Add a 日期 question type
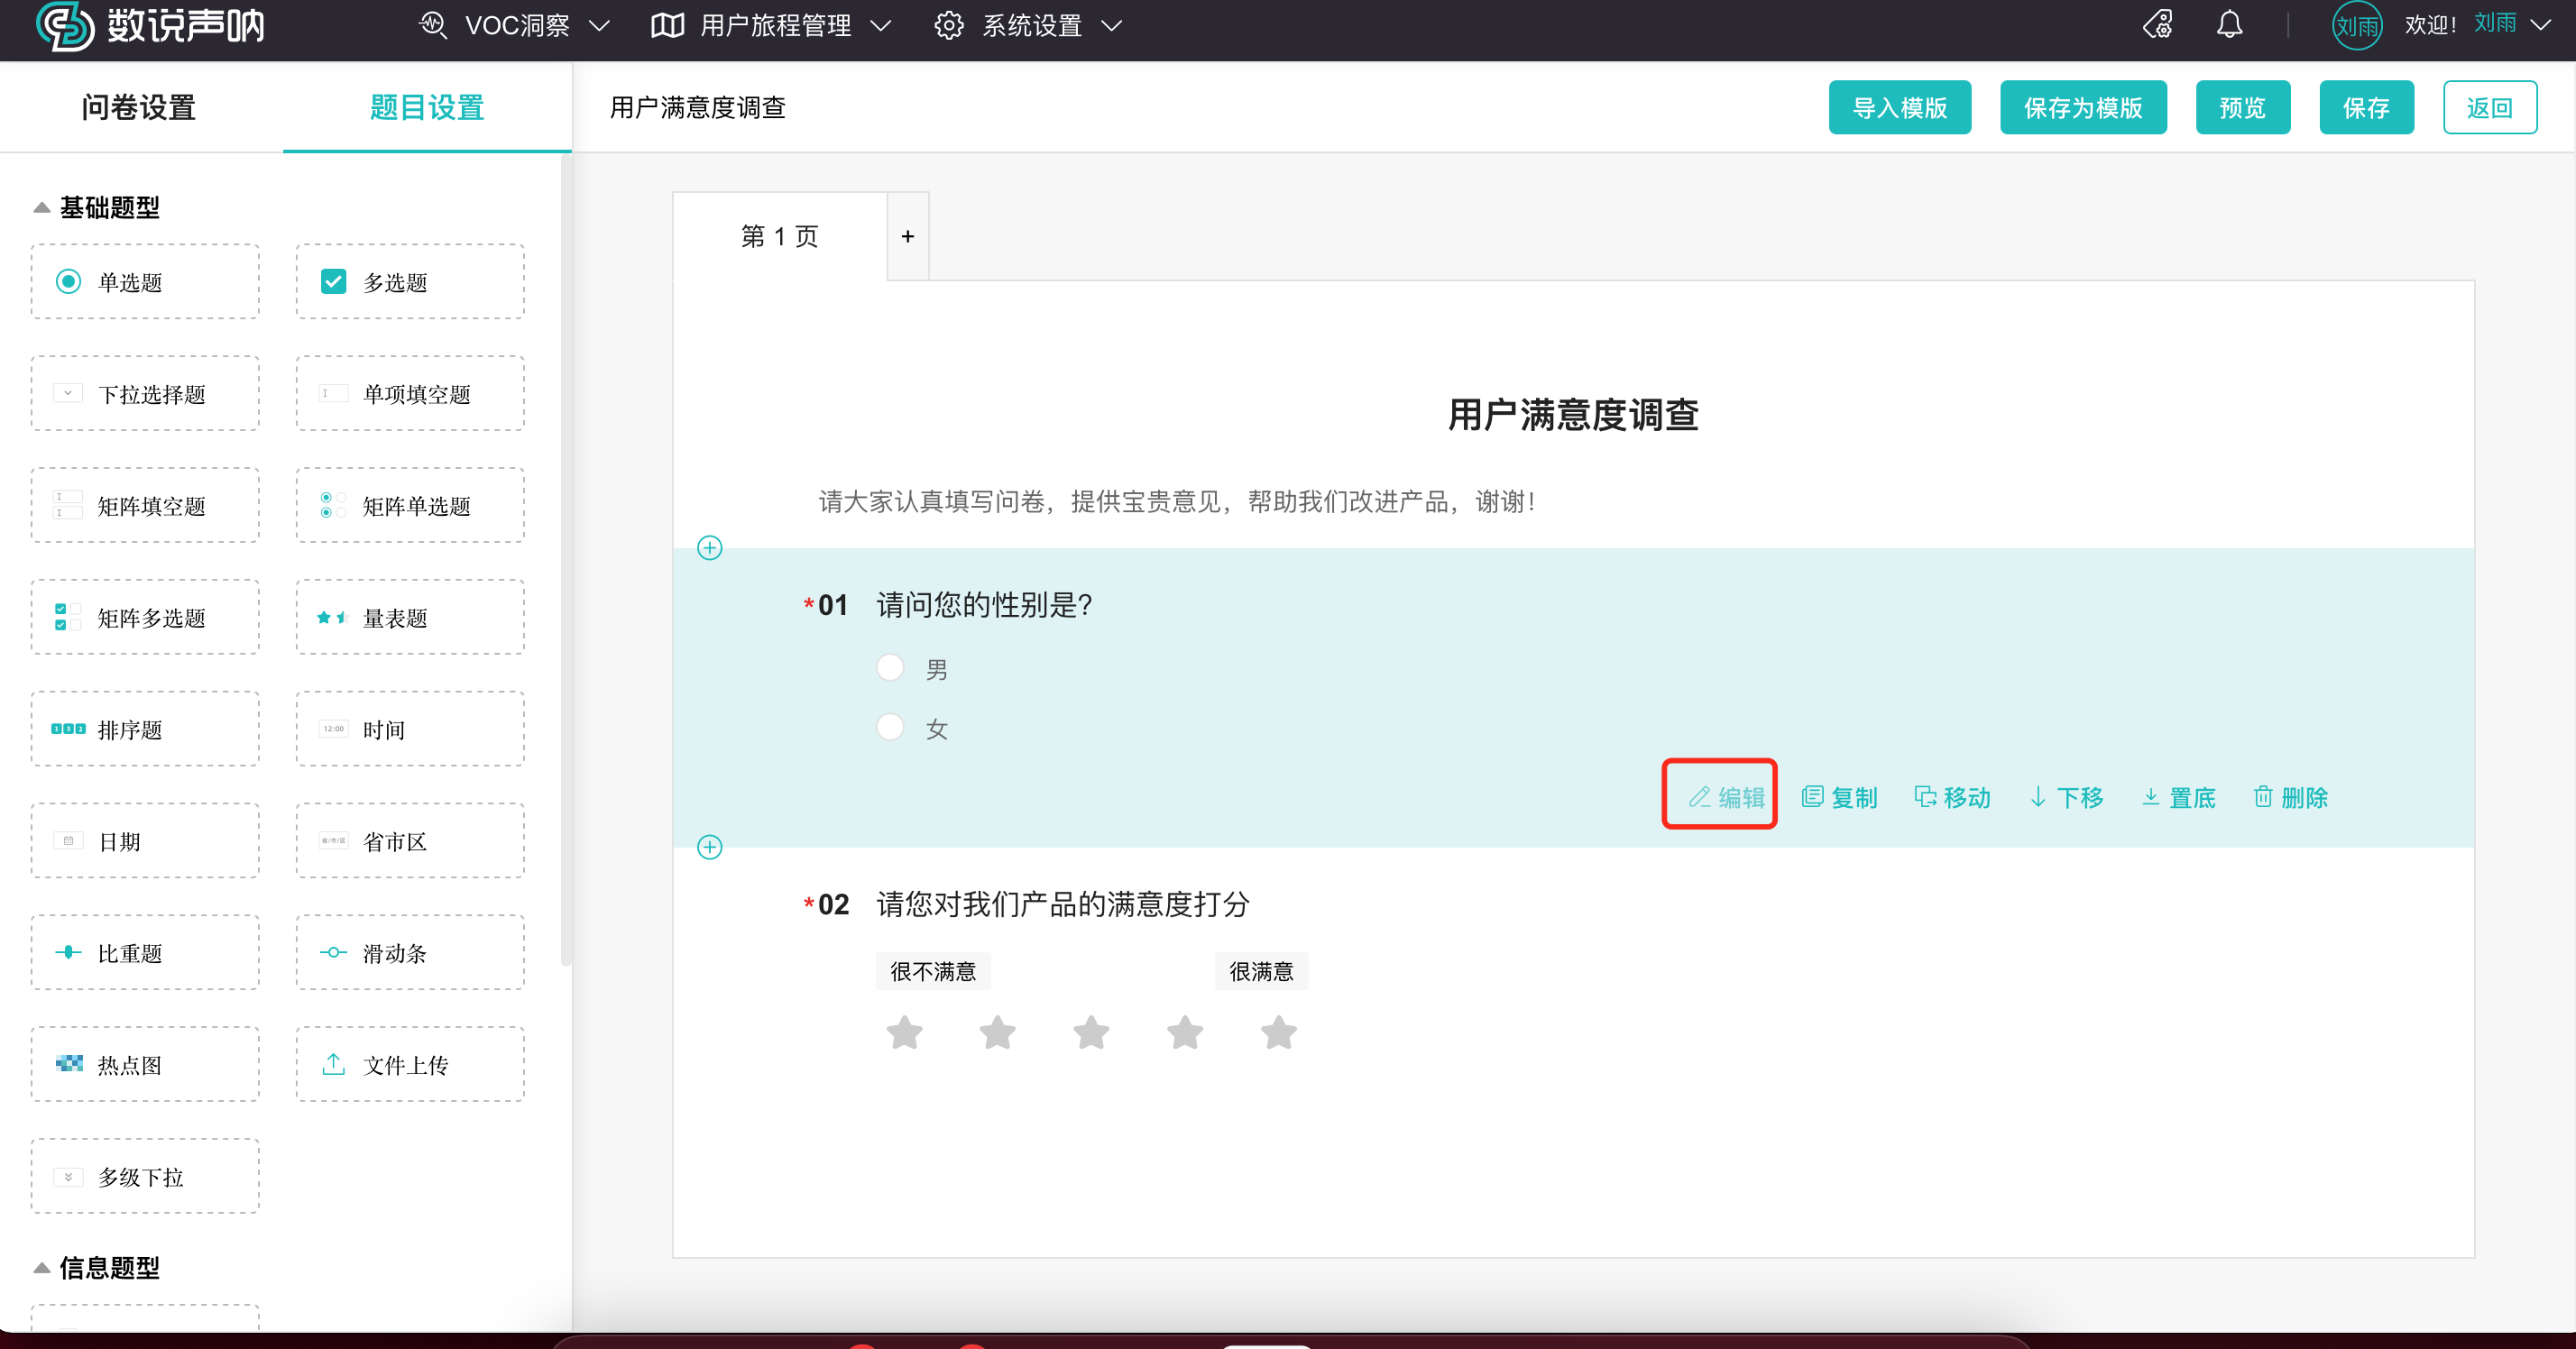This screenshot has width=2576, height=1349. tap(145, 842)
